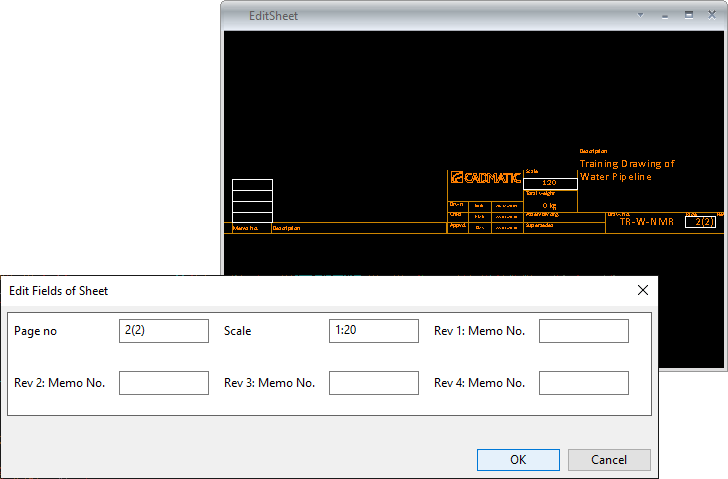Close the Edit Fields of Sheet dialog

643,290
